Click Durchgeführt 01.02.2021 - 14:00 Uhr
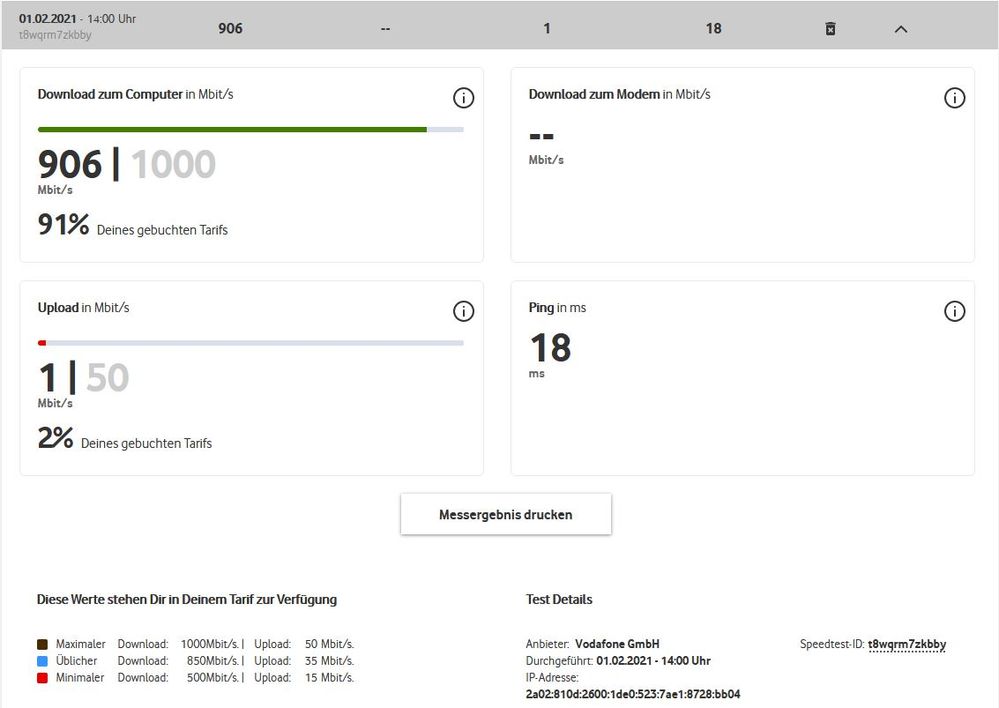The height and width of the screenshot is (708, 999). (x=618, y=661)
